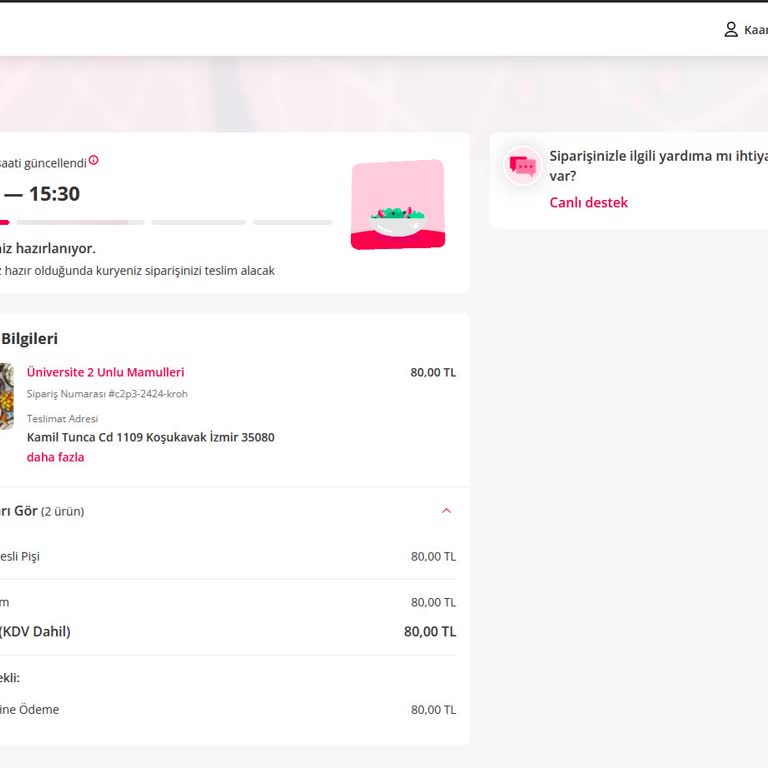The width and height of the screenshot is (768, 768).
Task: Select order number text #c2p3-2424-kroh
Action: coord(148,394)
